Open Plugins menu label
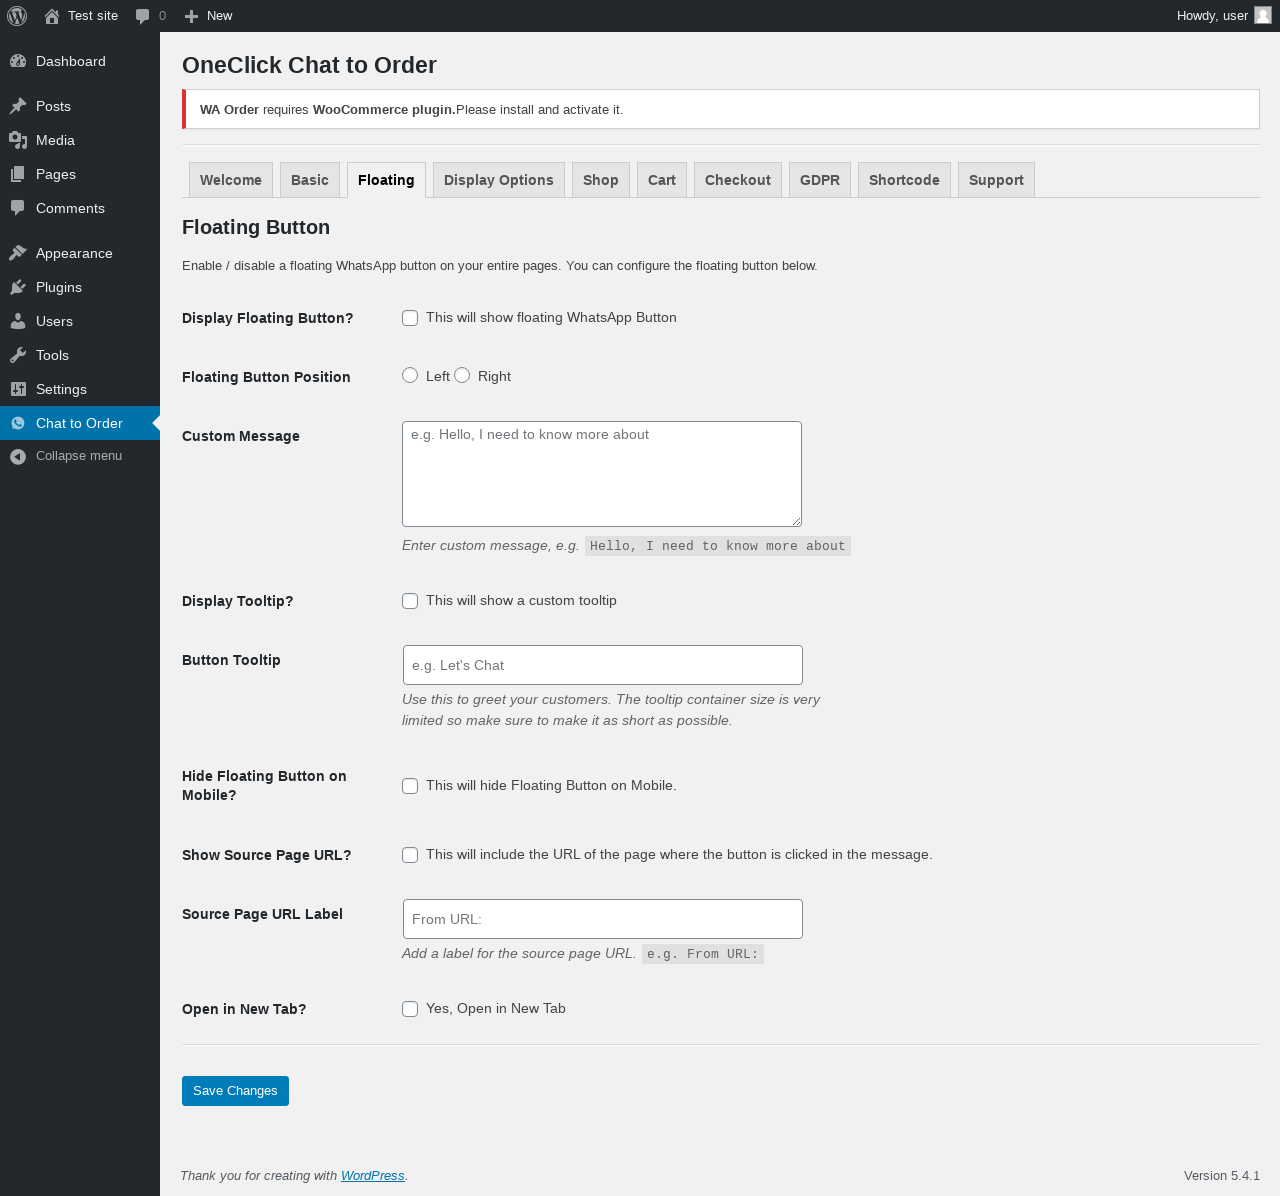 59,287
